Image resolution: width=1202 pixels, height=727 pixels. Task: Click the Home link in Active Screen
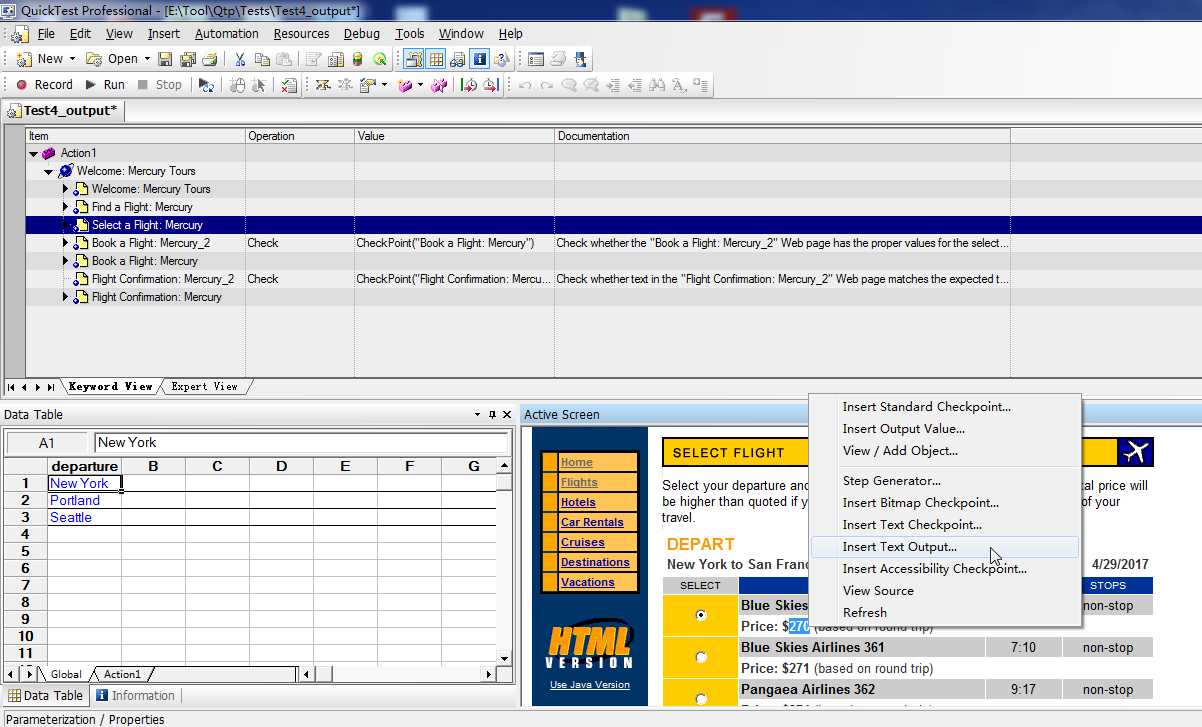[577, 463]
